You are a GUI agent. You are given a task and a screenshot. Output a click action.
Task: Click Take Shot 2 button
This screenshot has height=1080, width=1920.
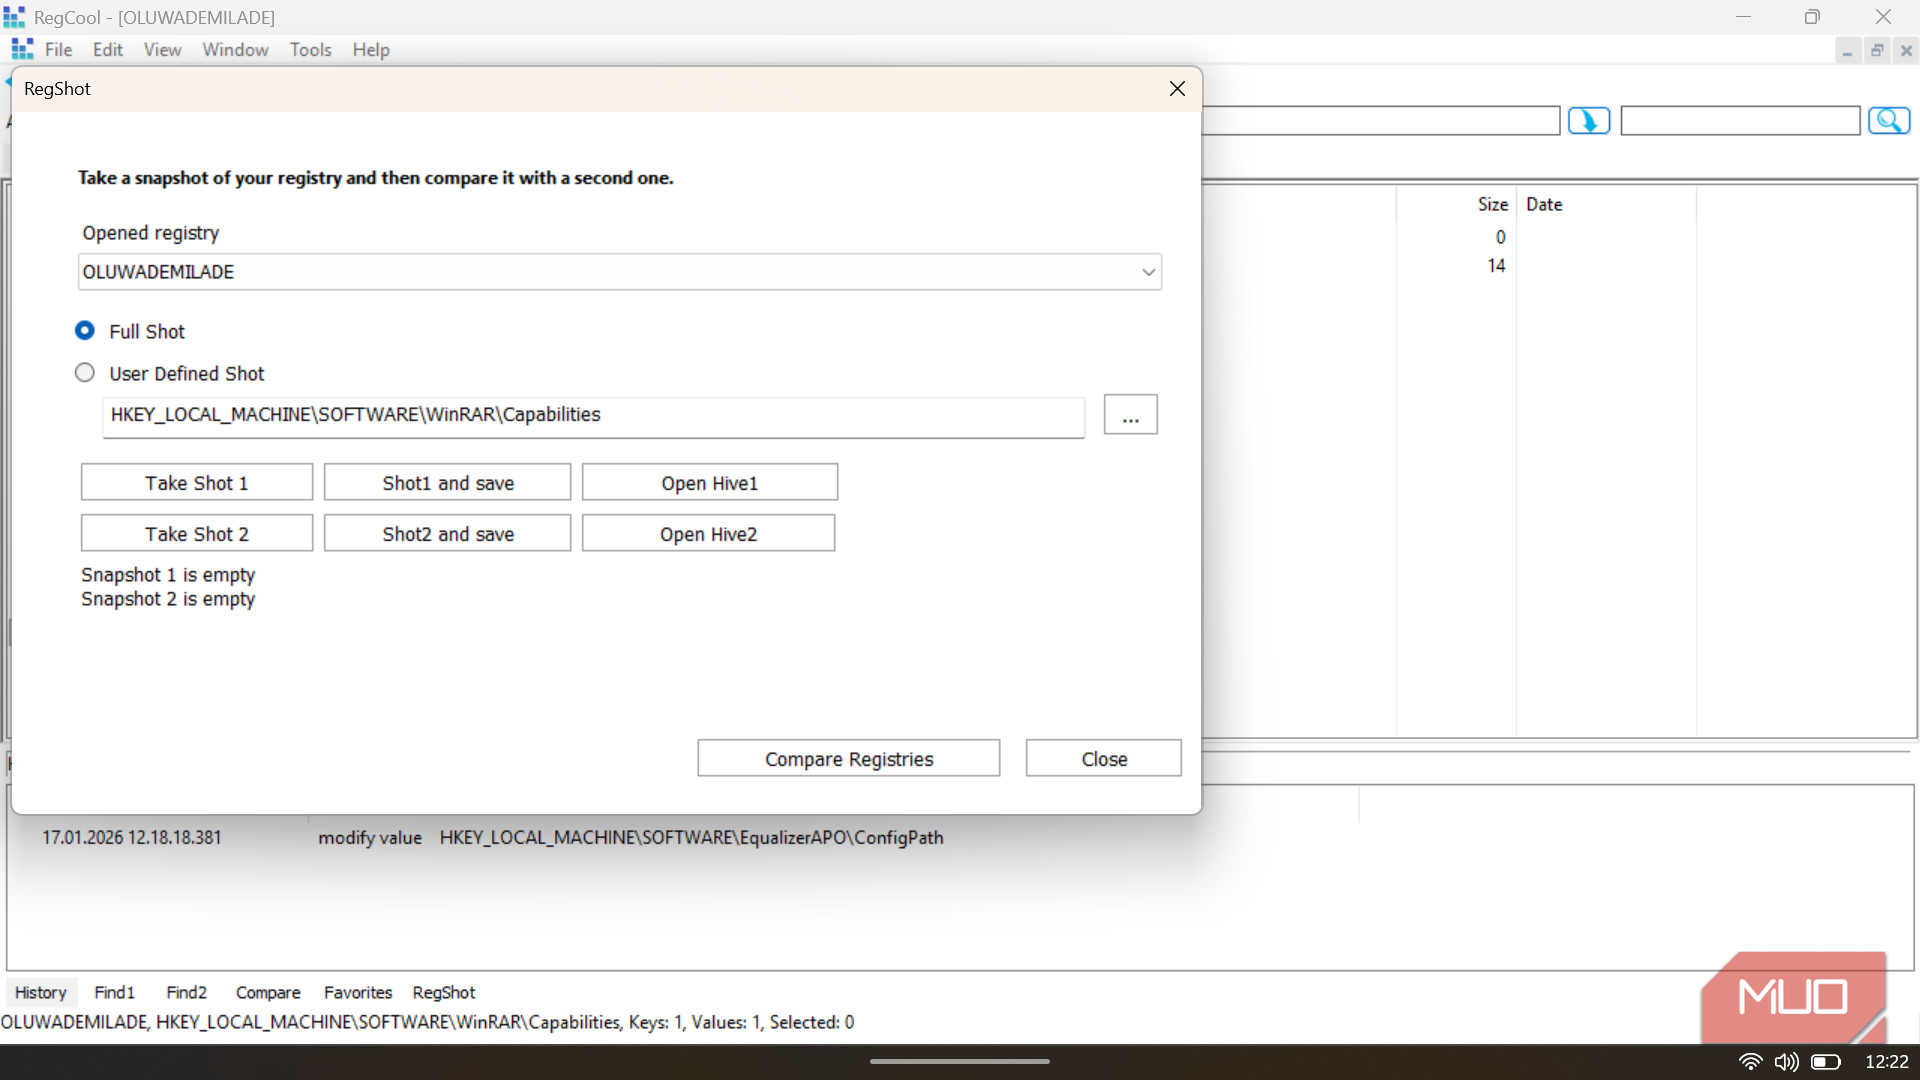coord(197,534)
